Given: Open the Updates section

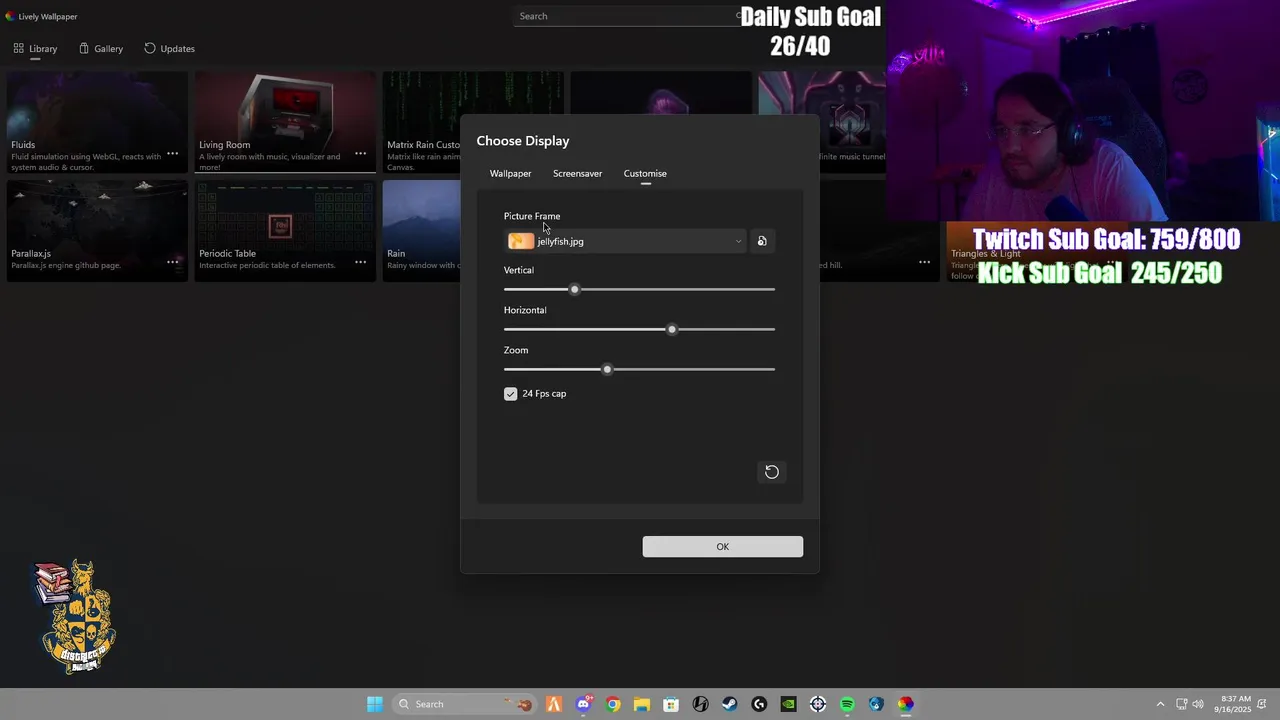Looking at the screenshot, I should point(169,48).
